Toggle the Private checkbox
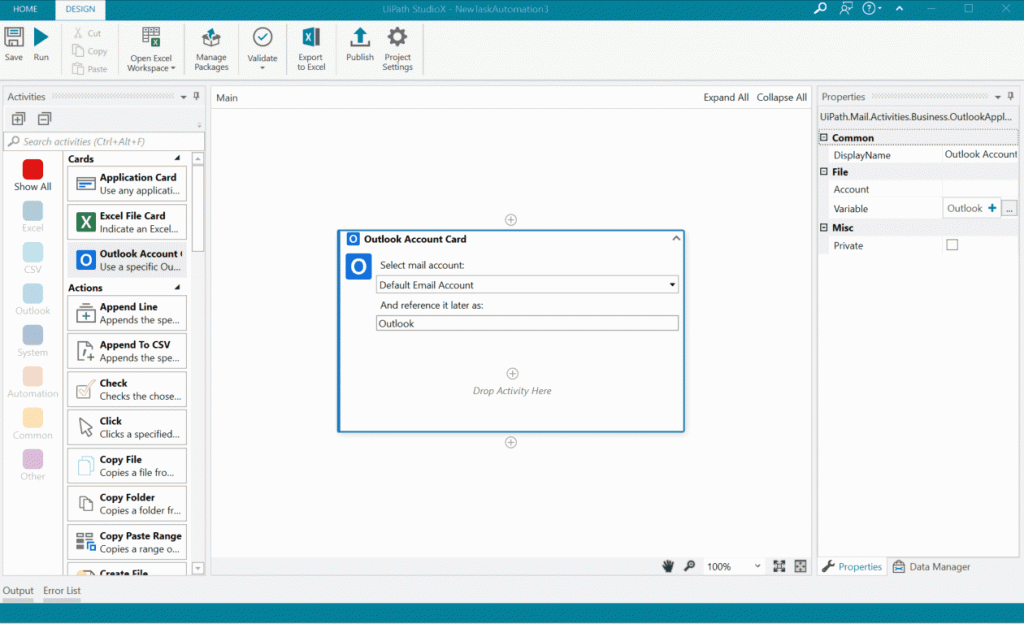 [952, 245]
